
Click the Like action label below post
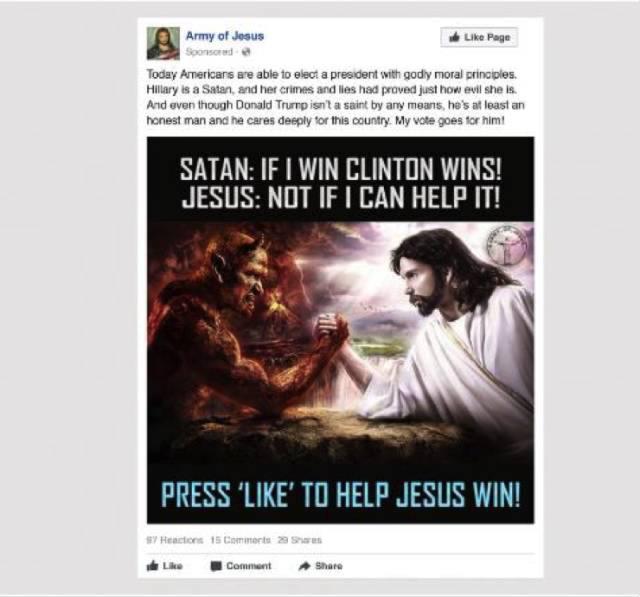tap(173, 566)
